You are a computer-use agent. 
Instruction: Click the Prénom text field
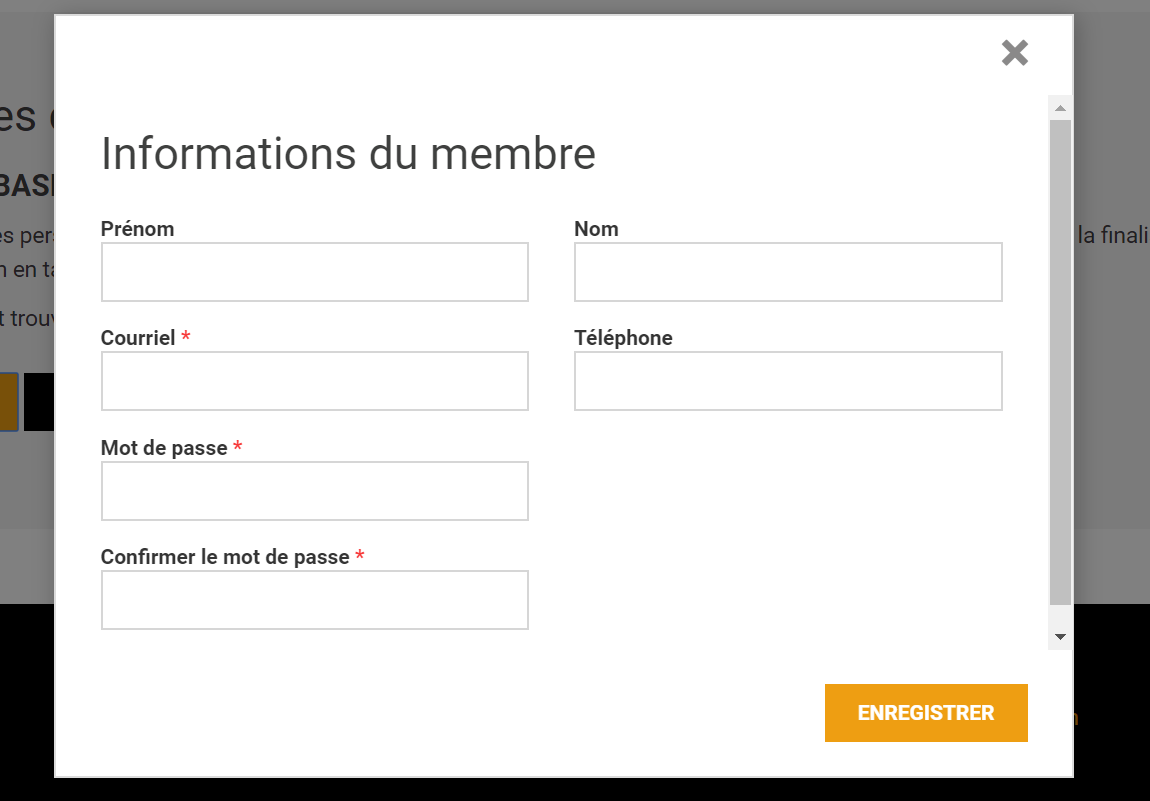click(314, 272)
